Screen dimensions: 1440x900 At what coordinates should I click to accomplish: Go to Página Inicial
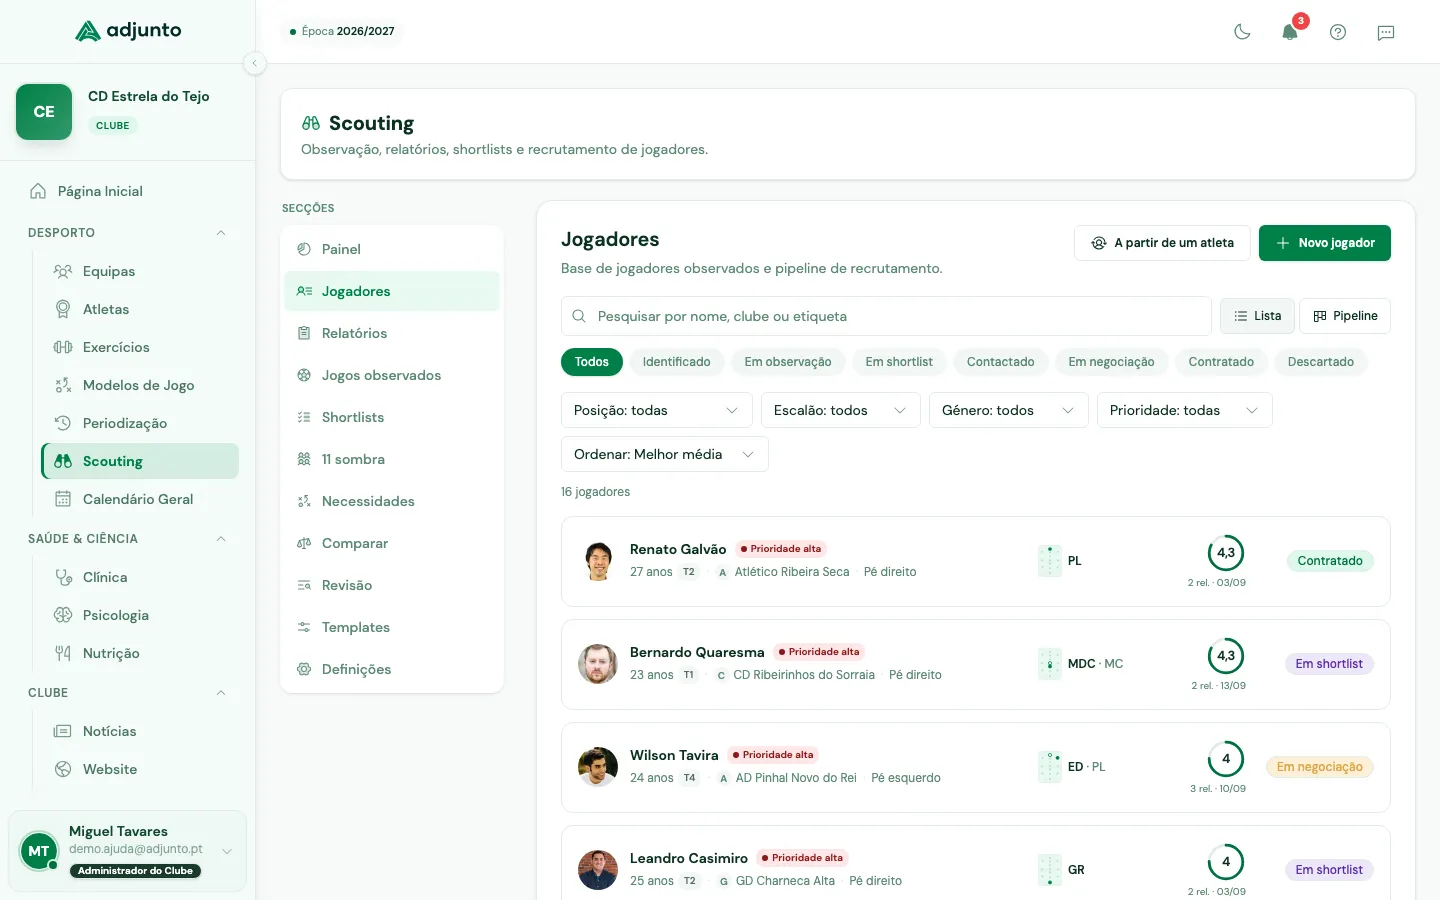click(x=128, y=191)
